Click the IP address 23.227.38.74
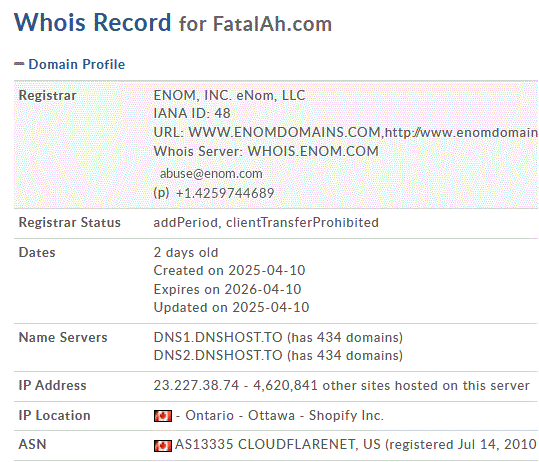The height and width of the screenshot is (462, 539). click(196, 385)
